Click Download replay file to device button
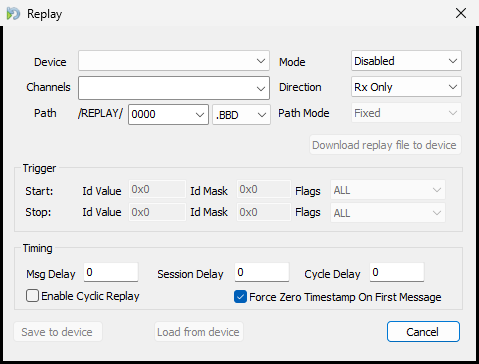 (385, 145)
